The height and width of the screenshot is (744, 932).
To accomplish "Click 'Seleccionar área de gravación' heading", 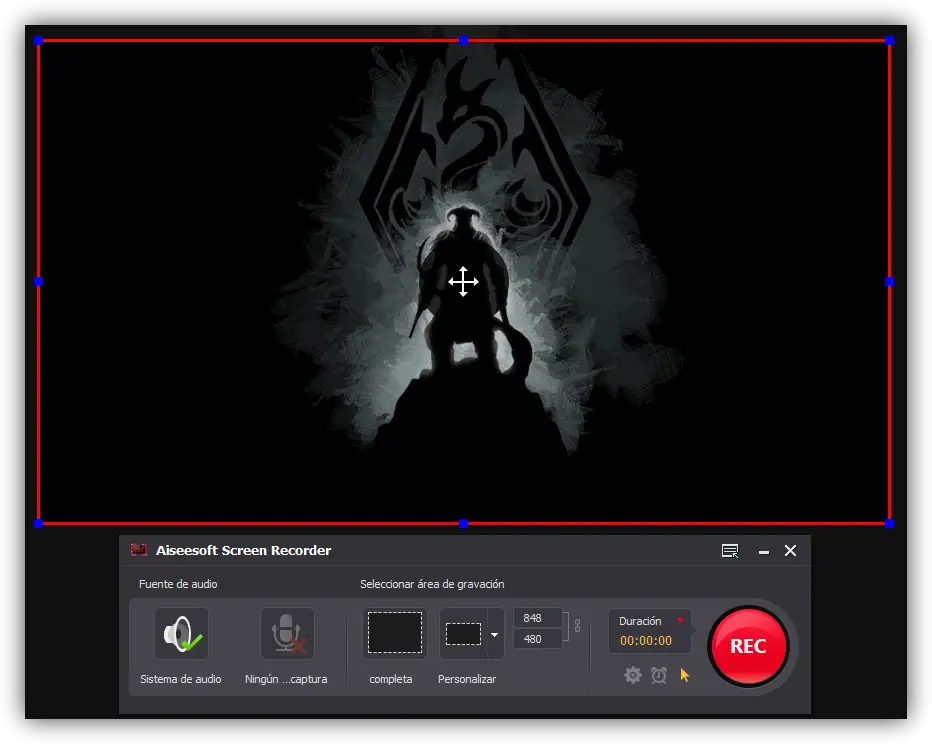I will tap(432, 584).
